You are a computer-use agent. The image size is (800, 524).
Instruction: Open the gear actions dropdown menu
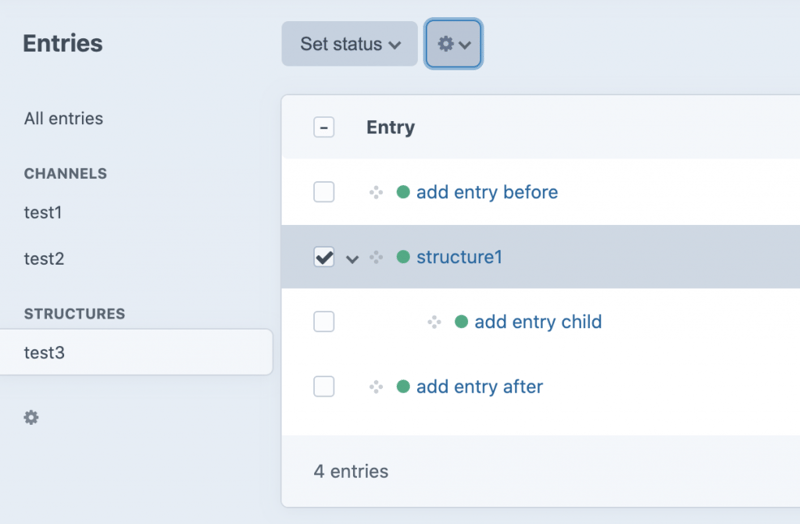[x=454, y=44]
